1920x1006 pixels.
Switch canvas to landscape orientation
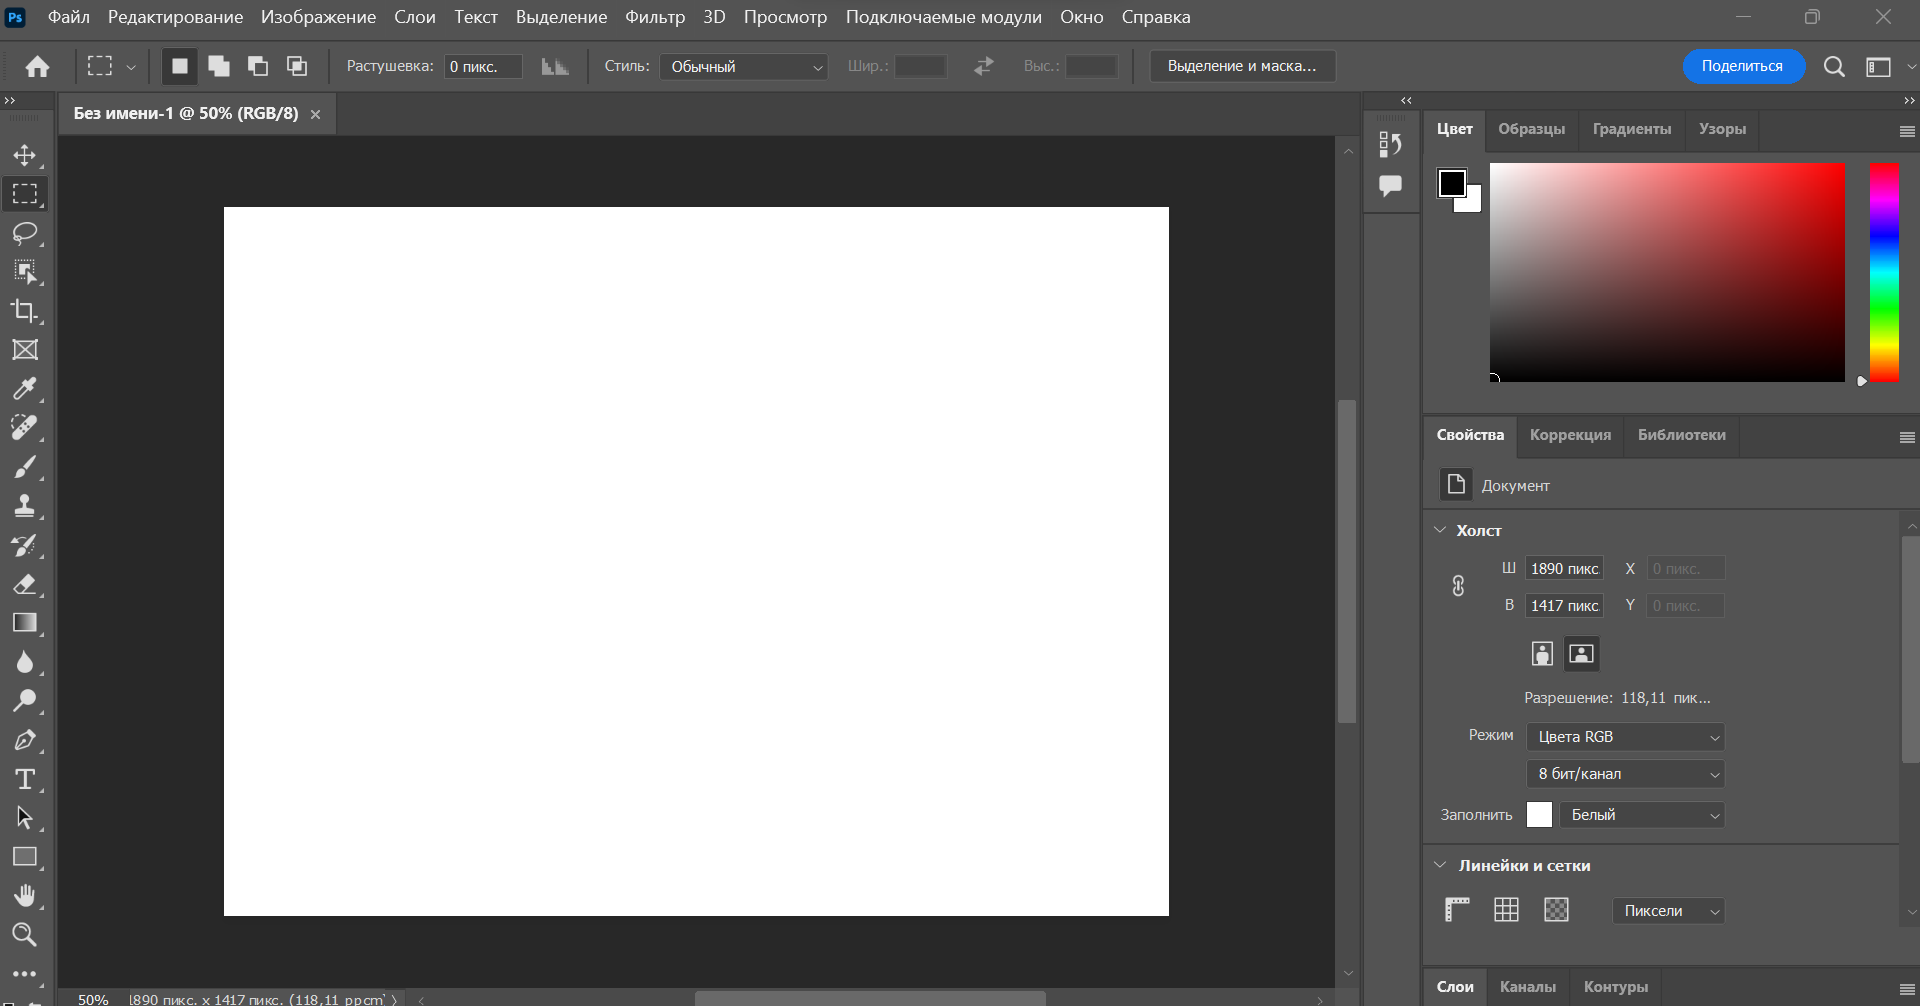[x=1581, y=653]
